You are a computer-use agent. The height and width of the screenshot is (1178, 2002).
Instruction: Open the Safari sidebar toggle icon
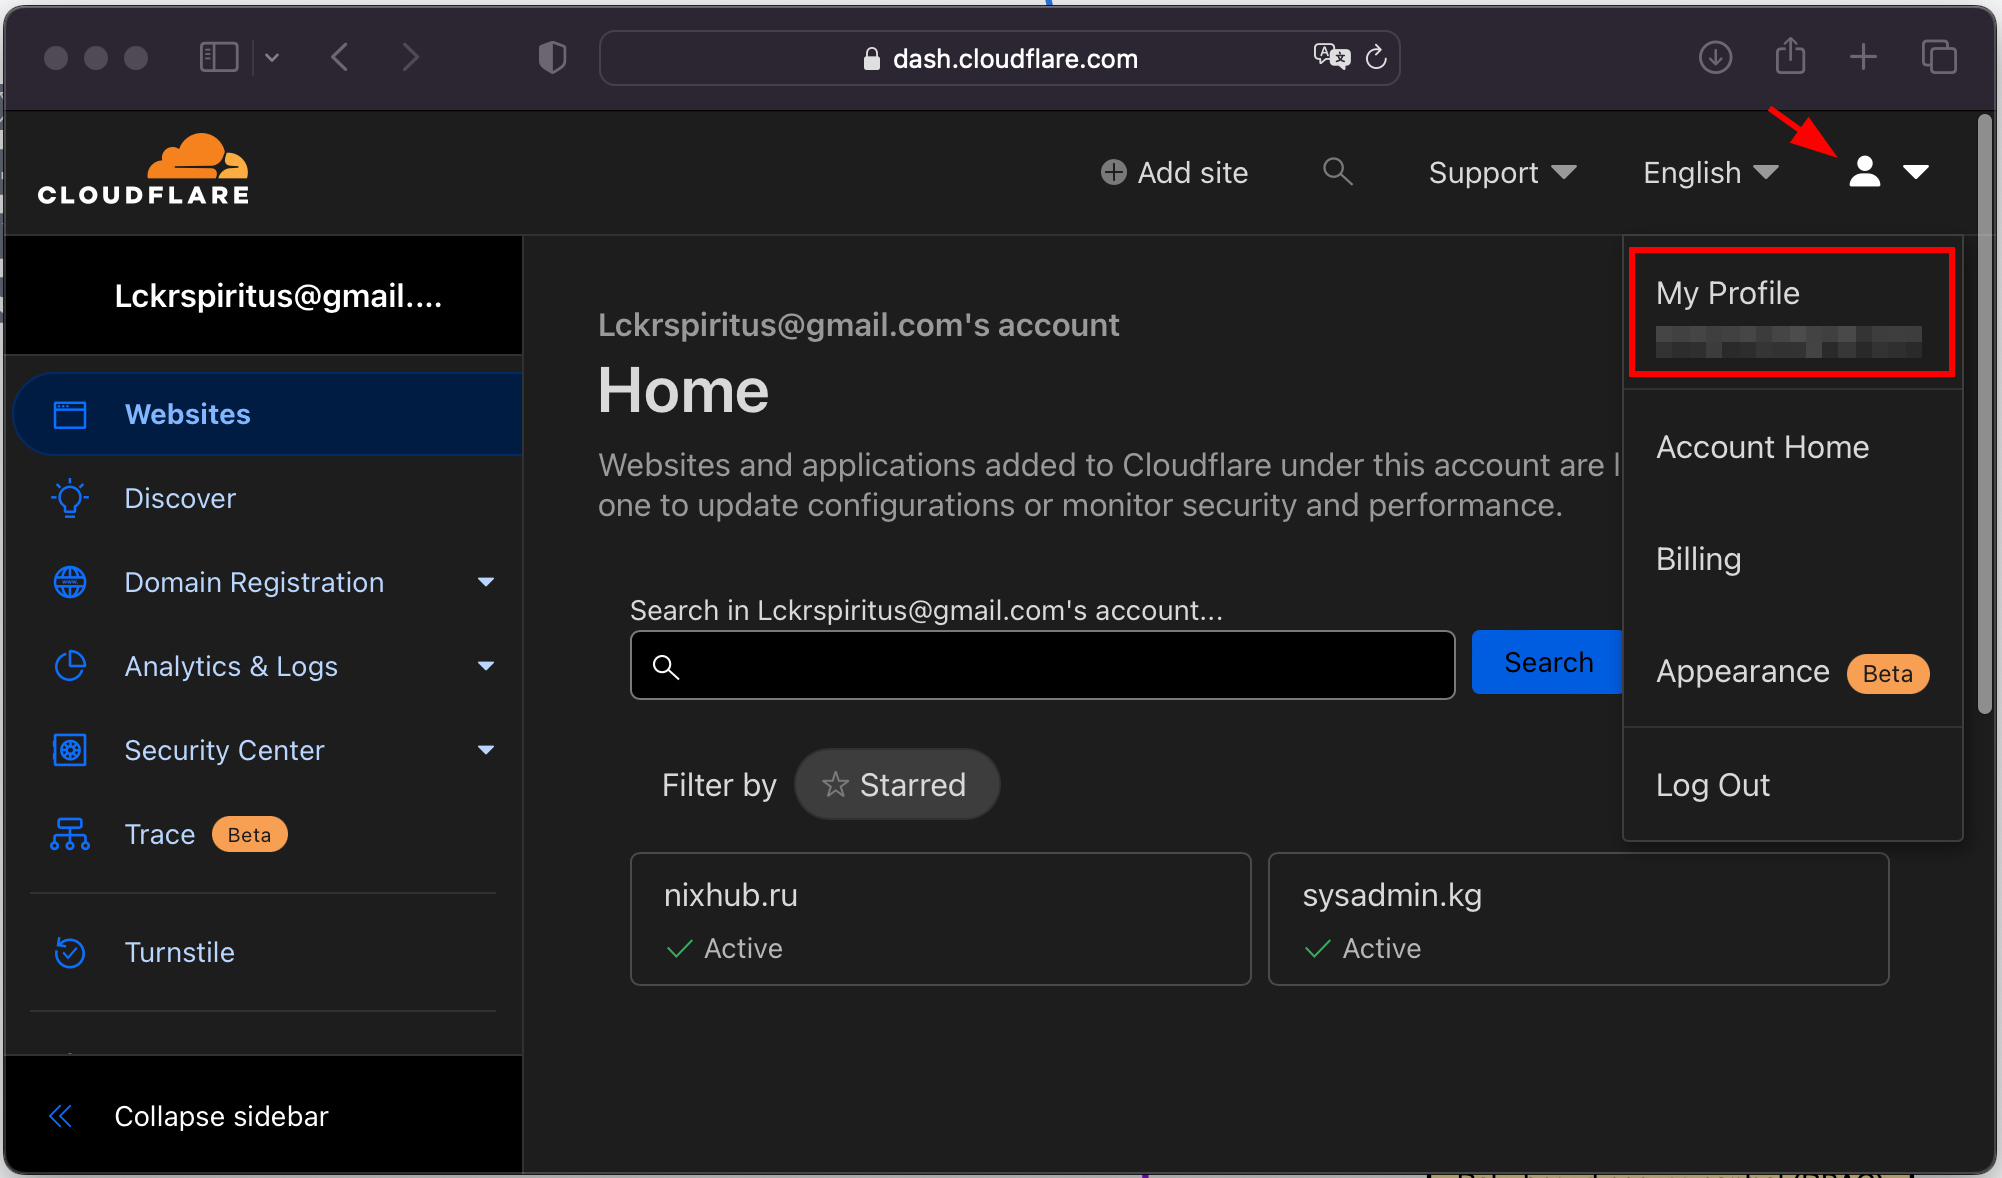(x=219, y=58)
